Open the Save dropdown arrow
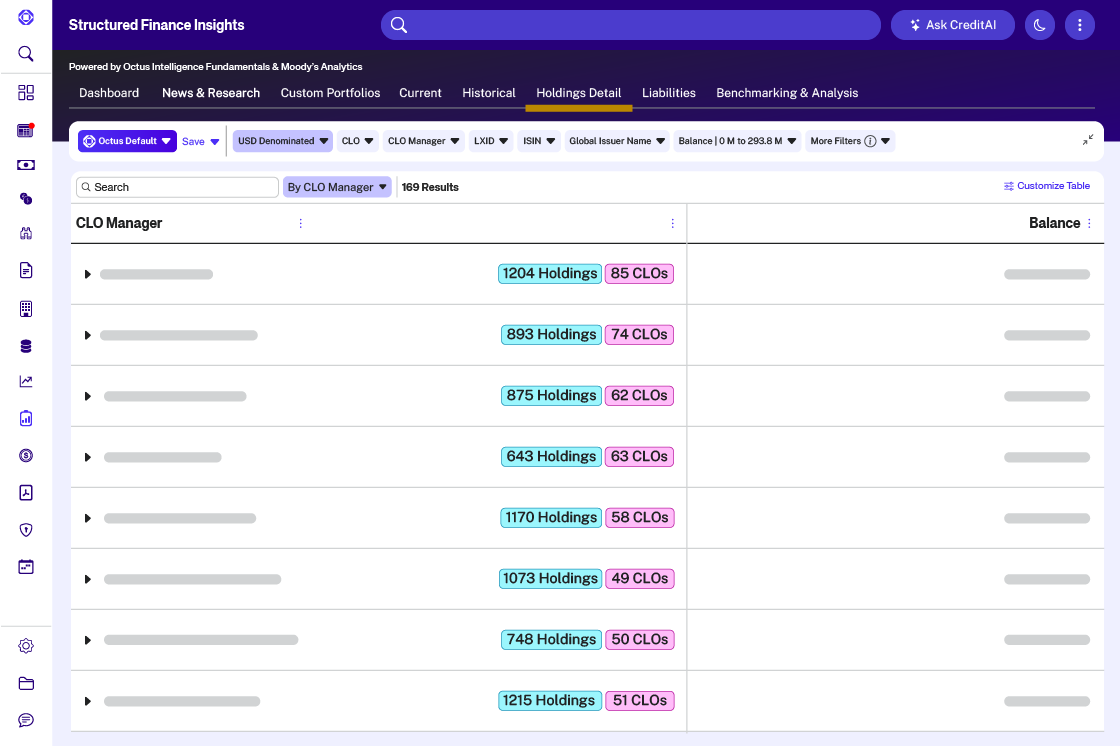Viewport: 1120px width, 746px height. point(215,141)
